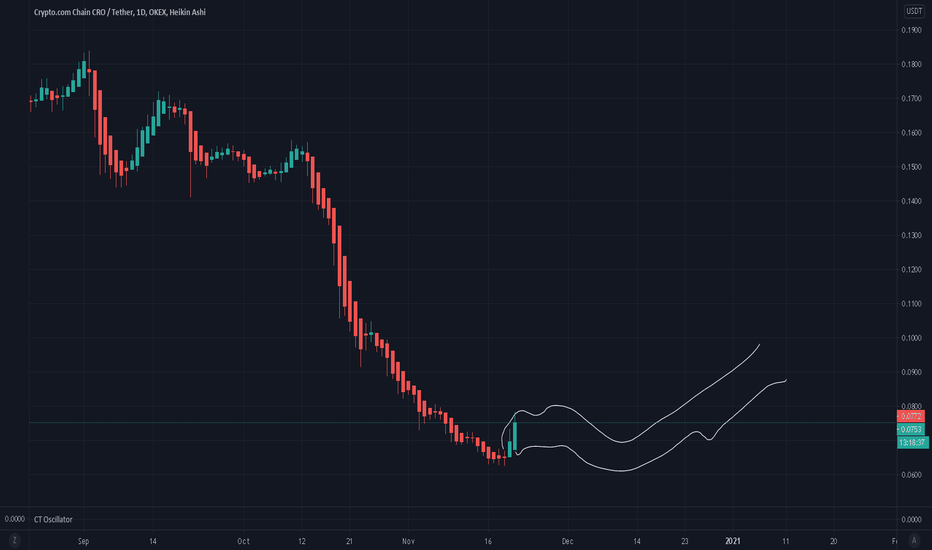Click the 0.0900 price axis label

coord(911,372)
